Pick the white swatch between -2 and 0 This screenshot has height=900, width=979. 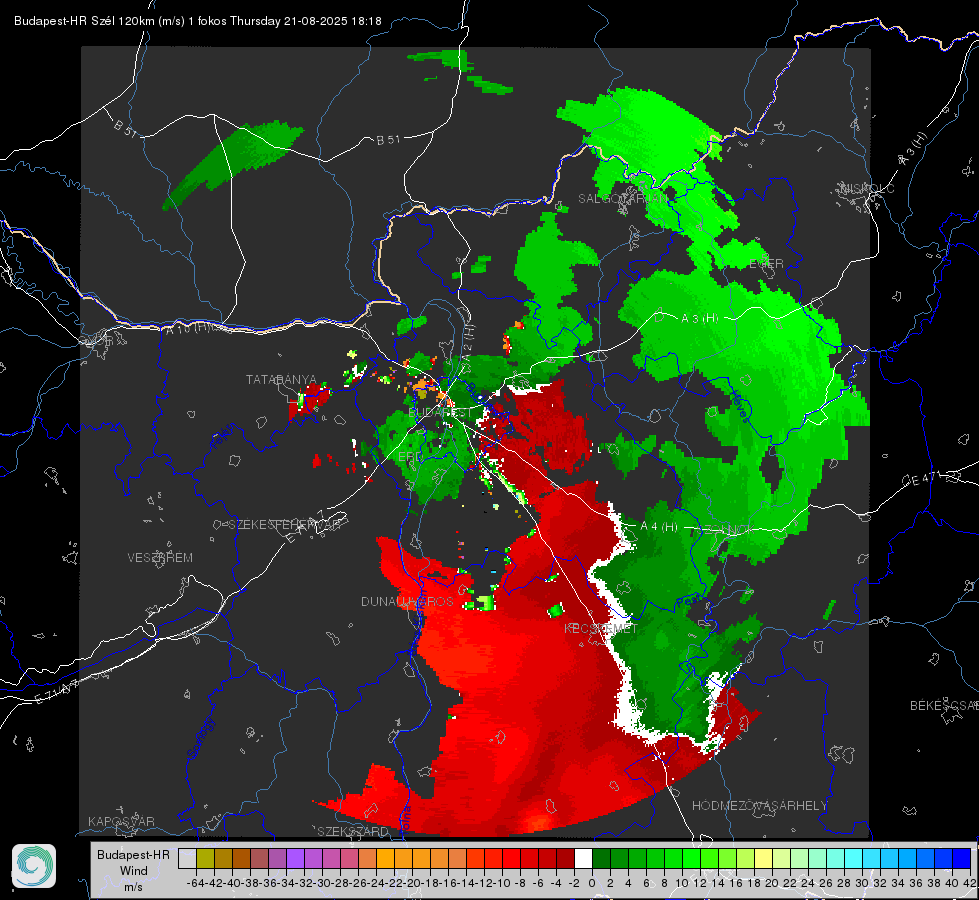click(x=583, y=858)
